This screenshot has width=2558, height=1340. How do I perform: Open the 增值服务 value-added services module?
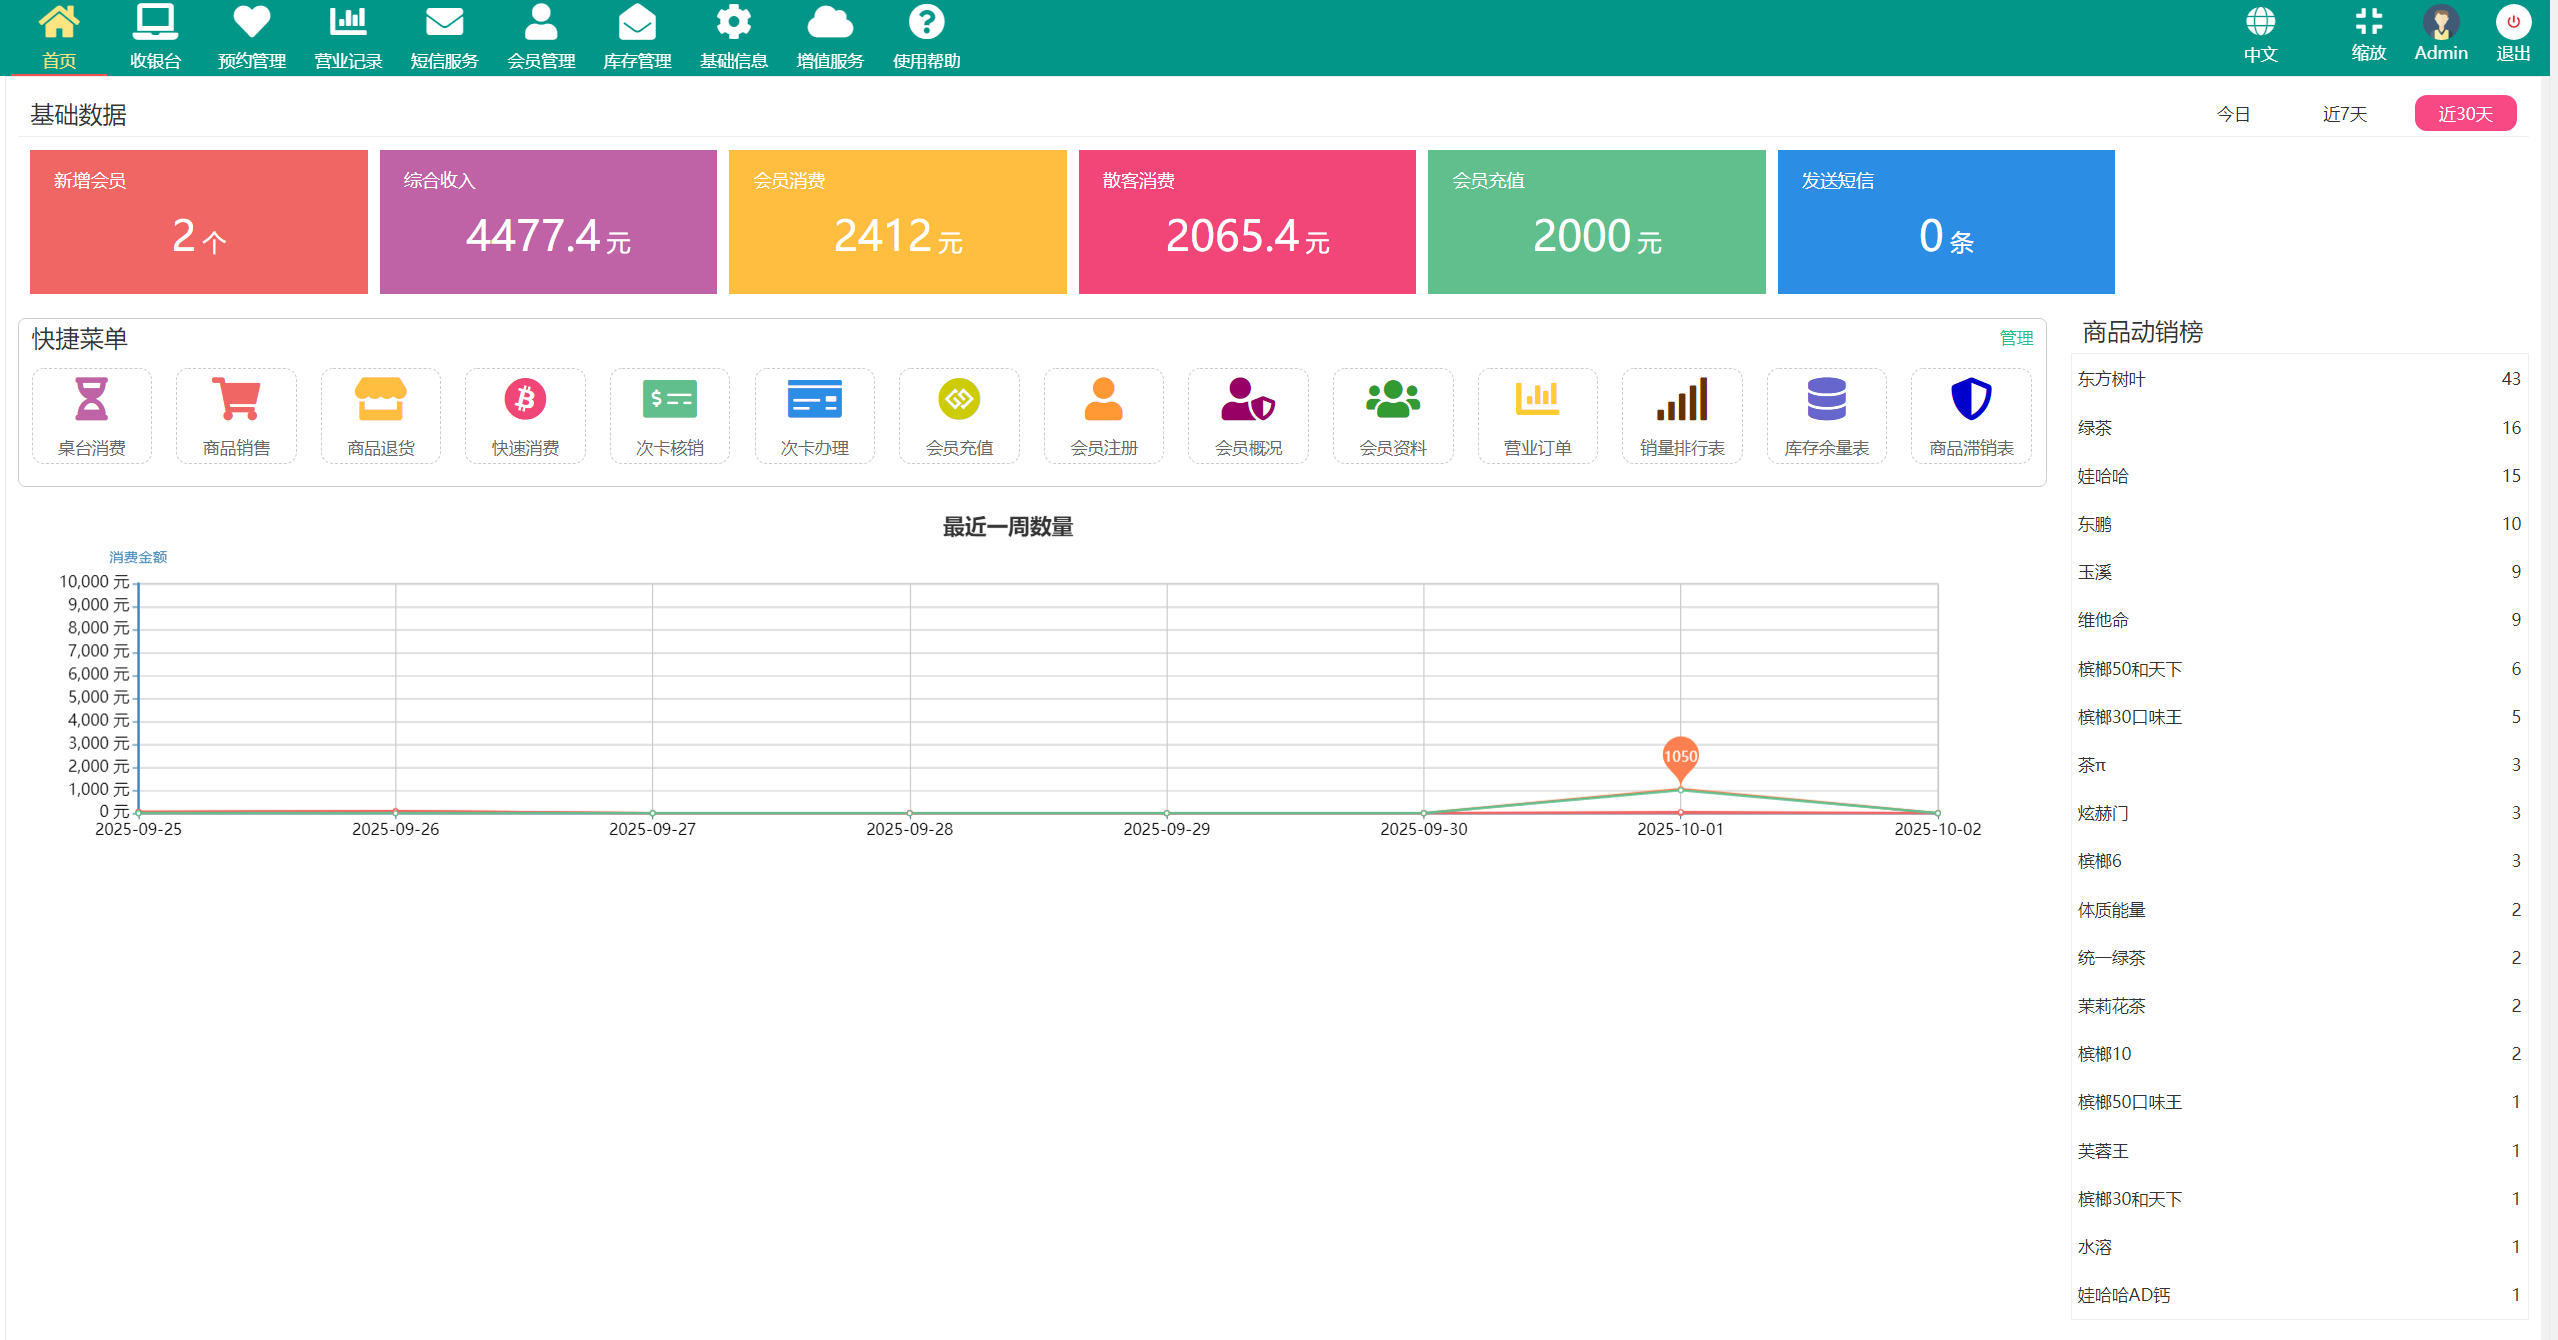[829, 35]
